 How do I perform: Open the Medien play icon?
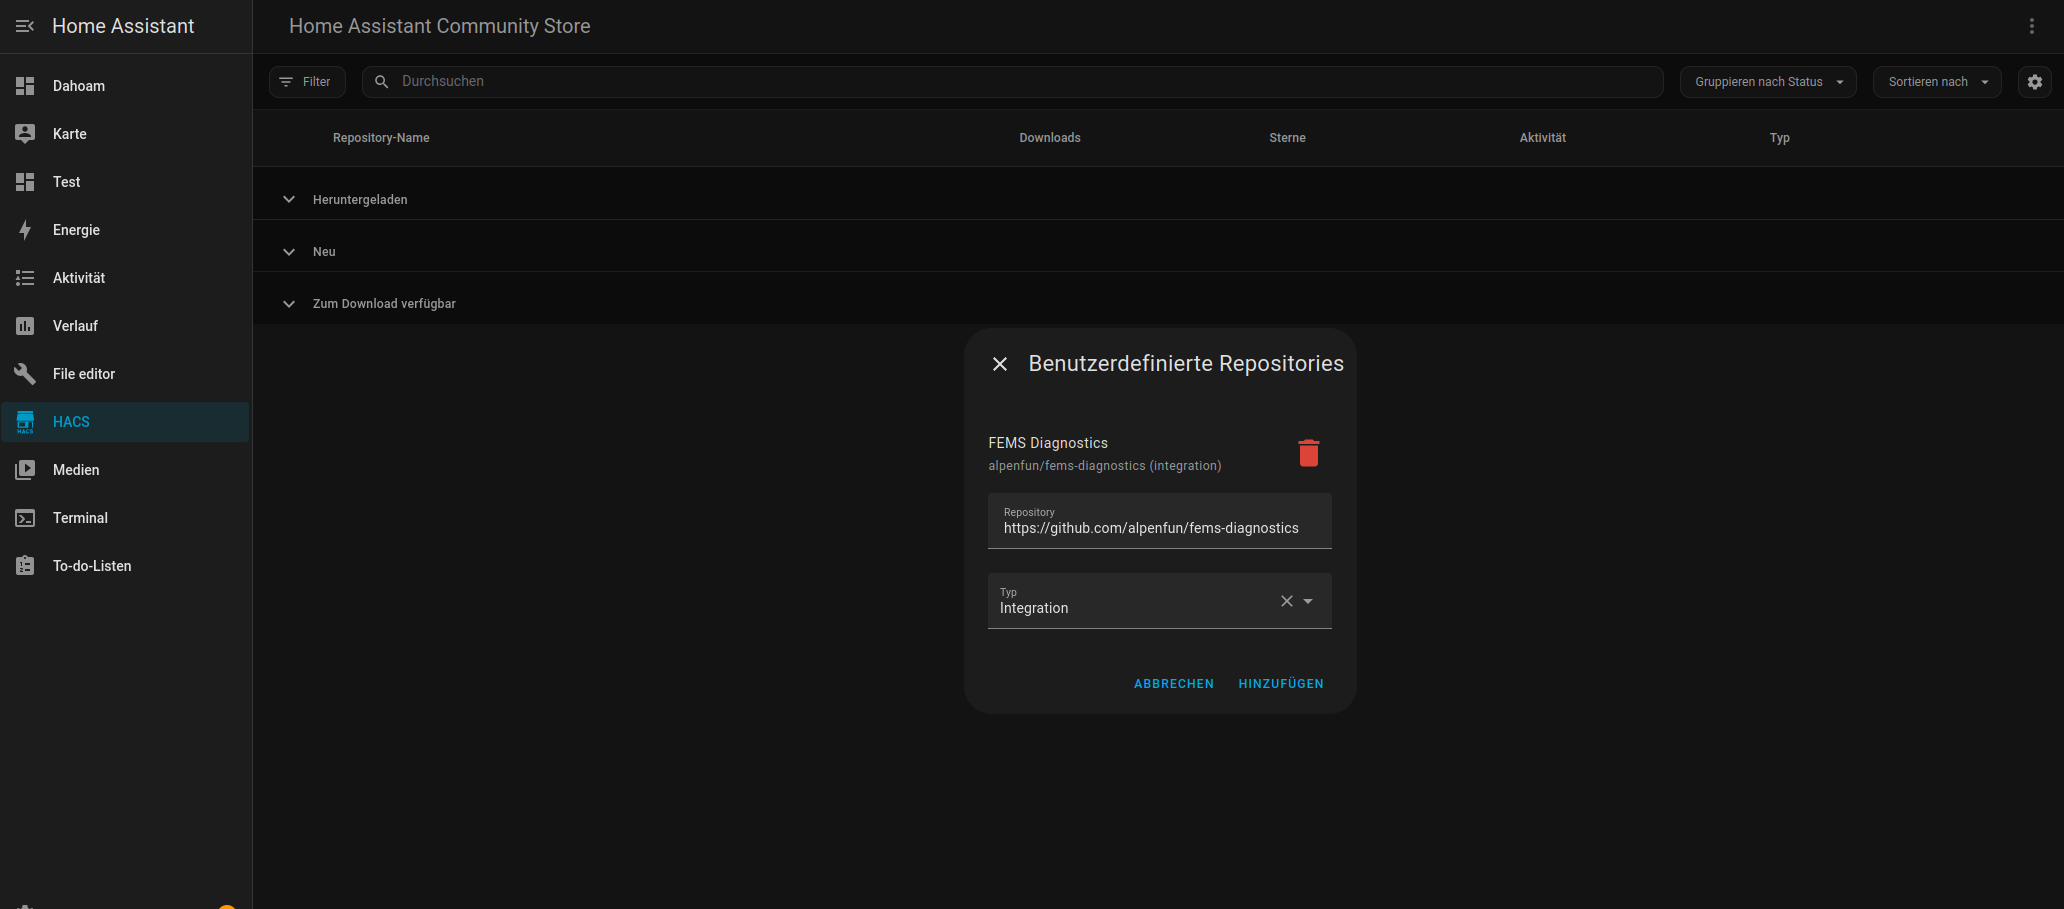point(25,470)
